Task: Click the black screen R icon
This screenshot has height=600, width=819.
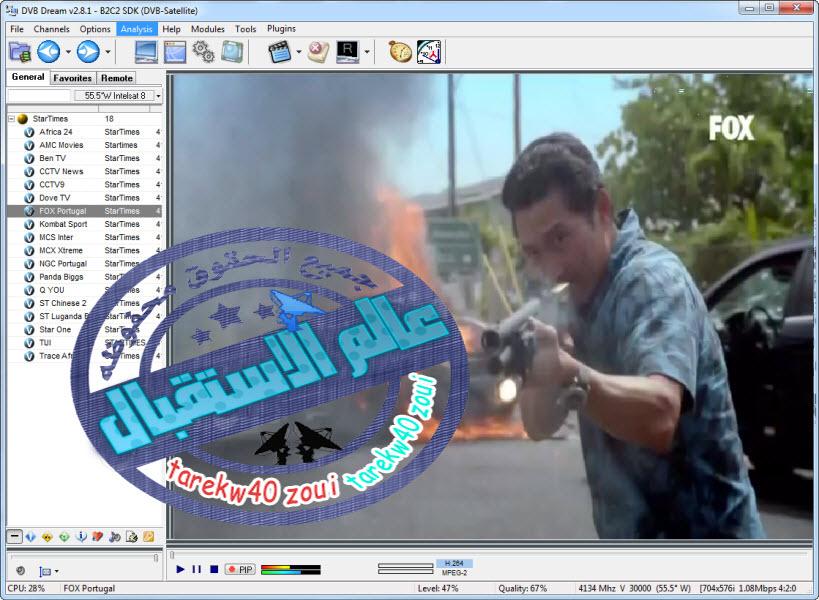Action: click(347, 52)
